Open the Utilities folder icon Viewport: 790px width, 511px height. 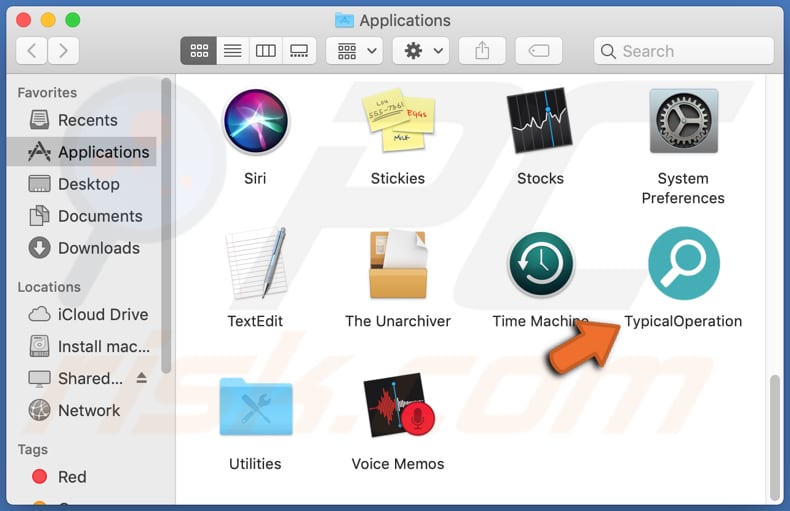(x=256, y=406)
